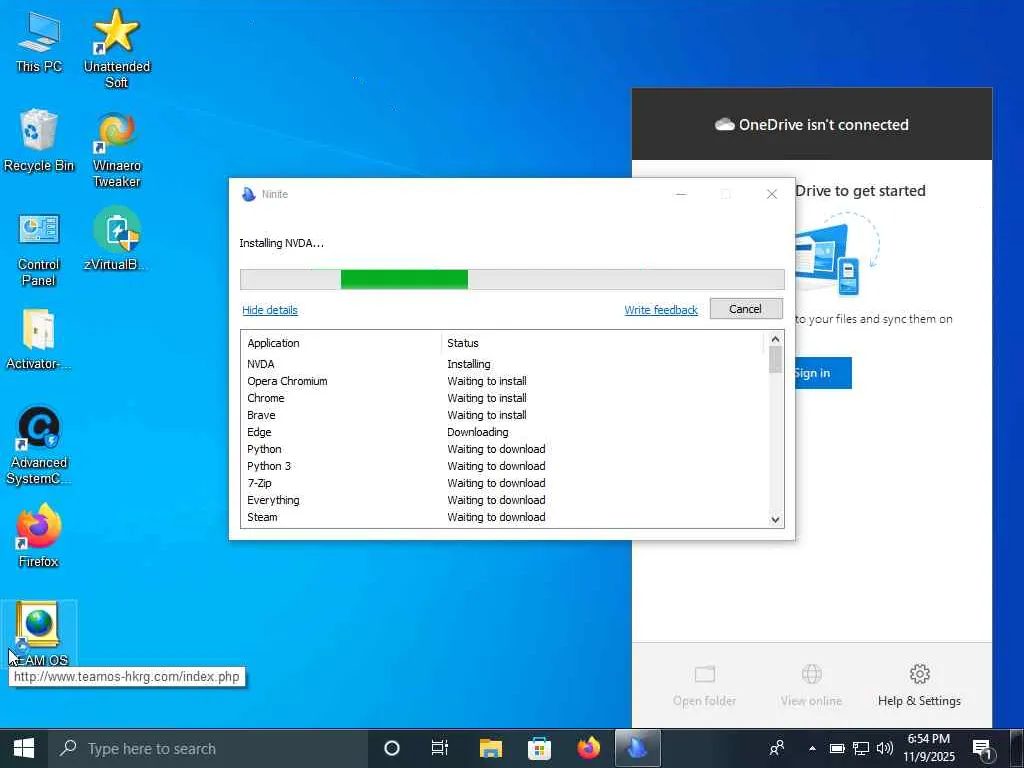Click scroll down arrow in Ninite list

[775, 520]
